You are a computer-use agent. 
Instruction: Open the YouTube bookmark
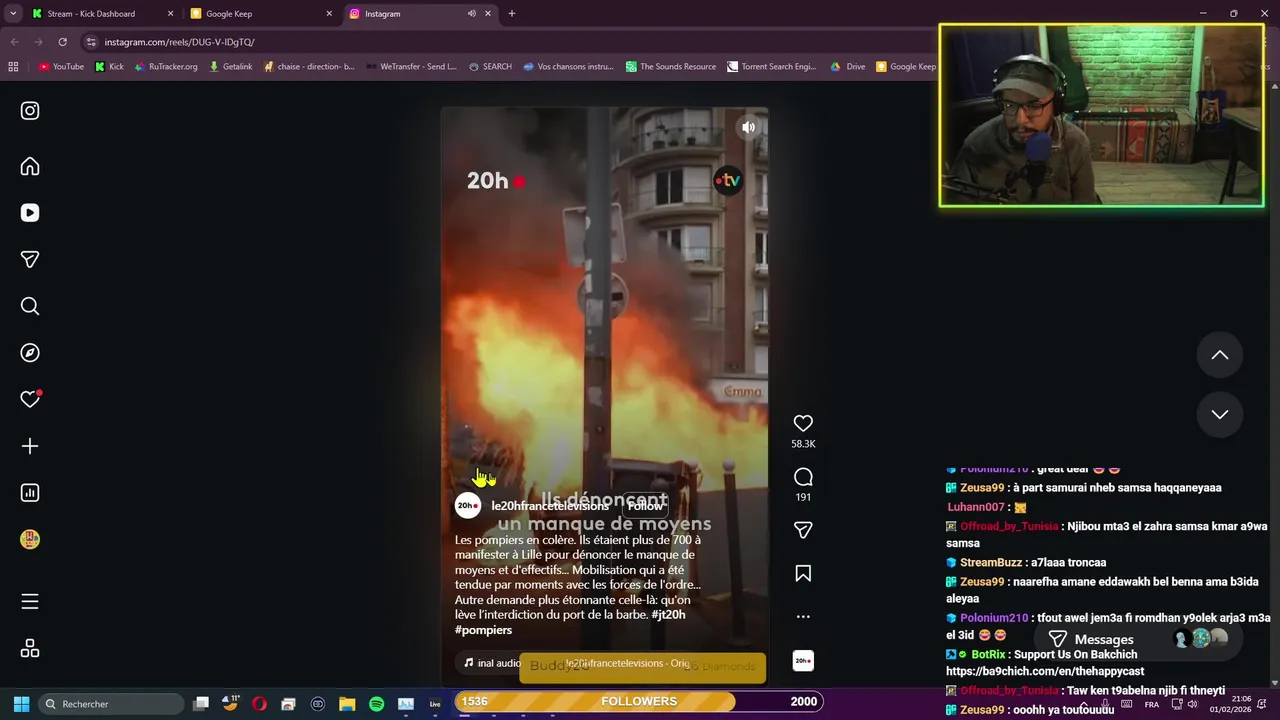(61, 67)
